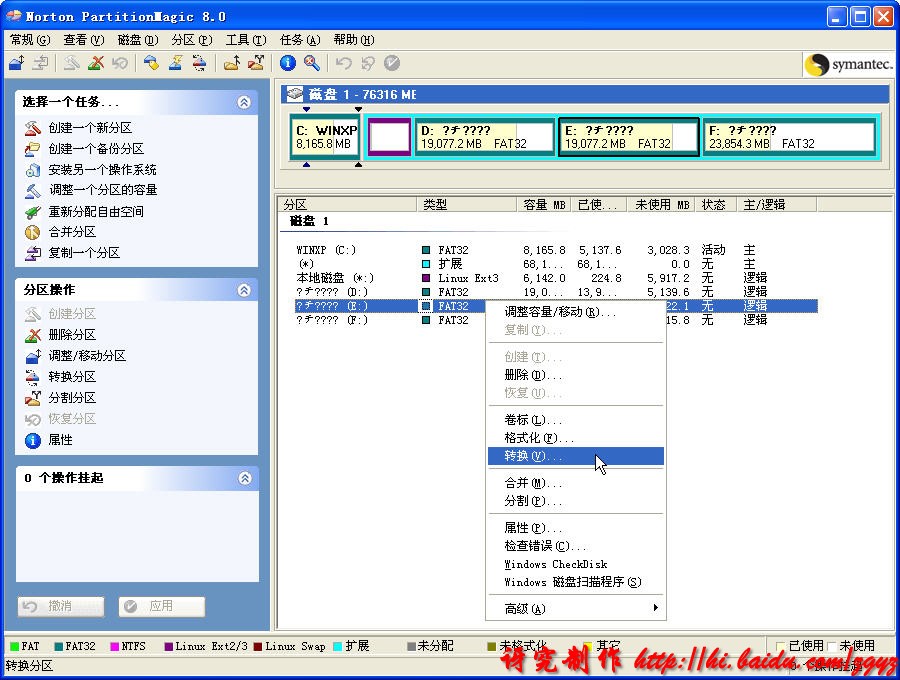Choose 删除(D)... in context menu
This screenshot has height=680, width=900.
(576, 375)
